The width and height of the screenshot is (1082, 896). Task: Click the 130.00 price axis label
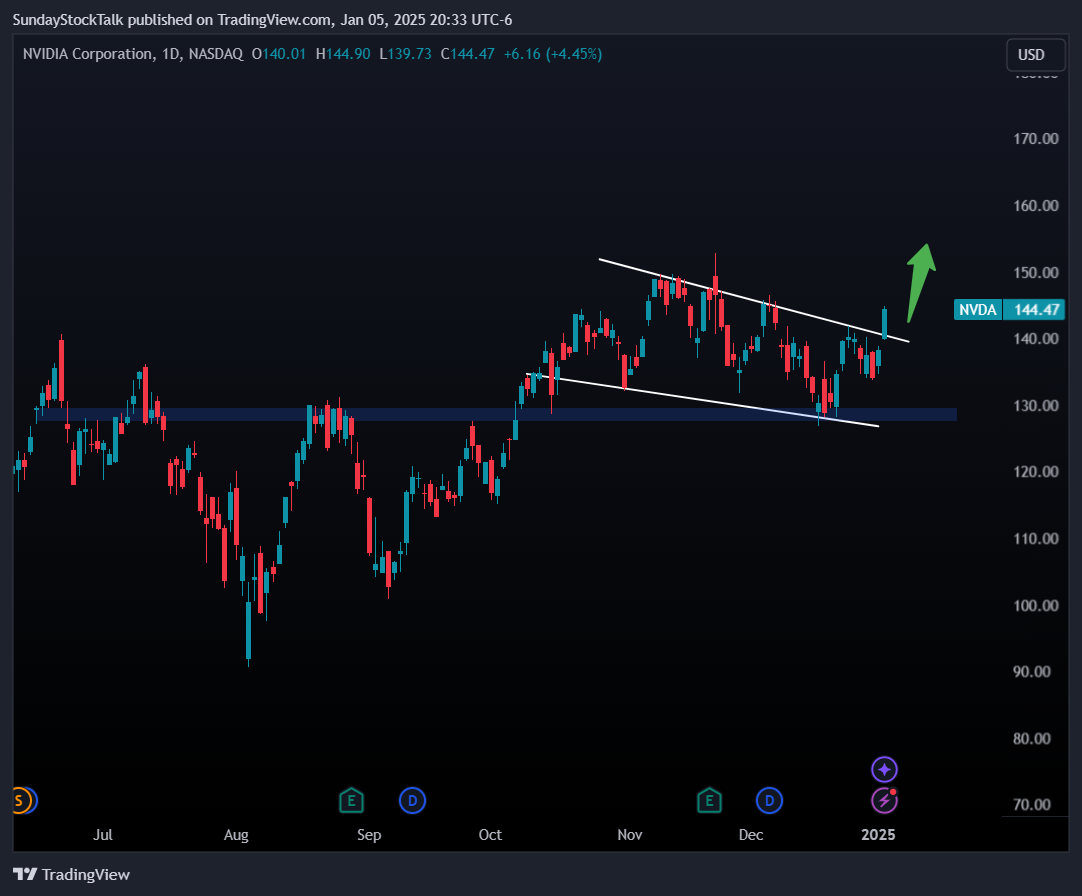1035,406
